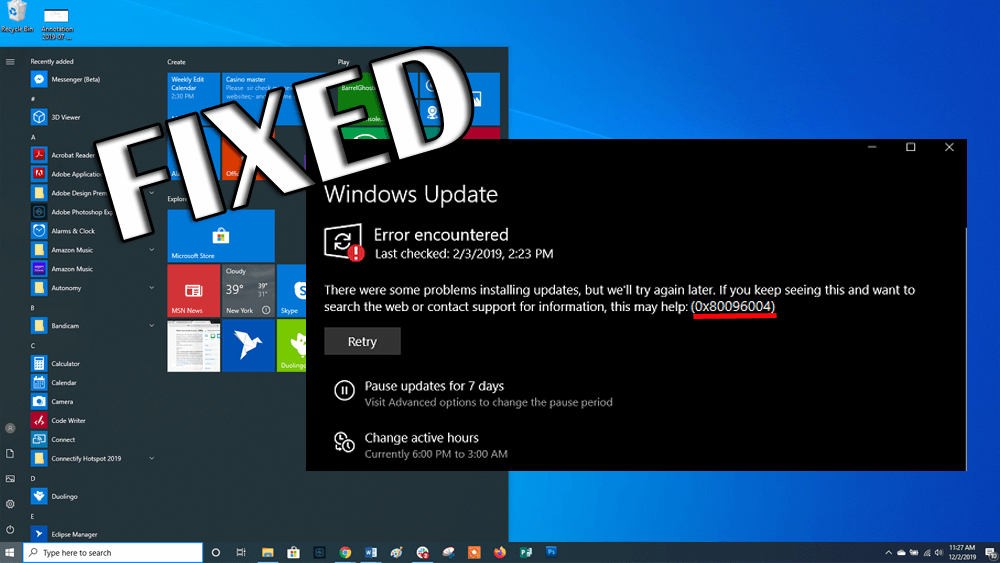Click the 'Recently added' heading
Viewport: 1000px width, 563px height.
[x=52, y=61]
